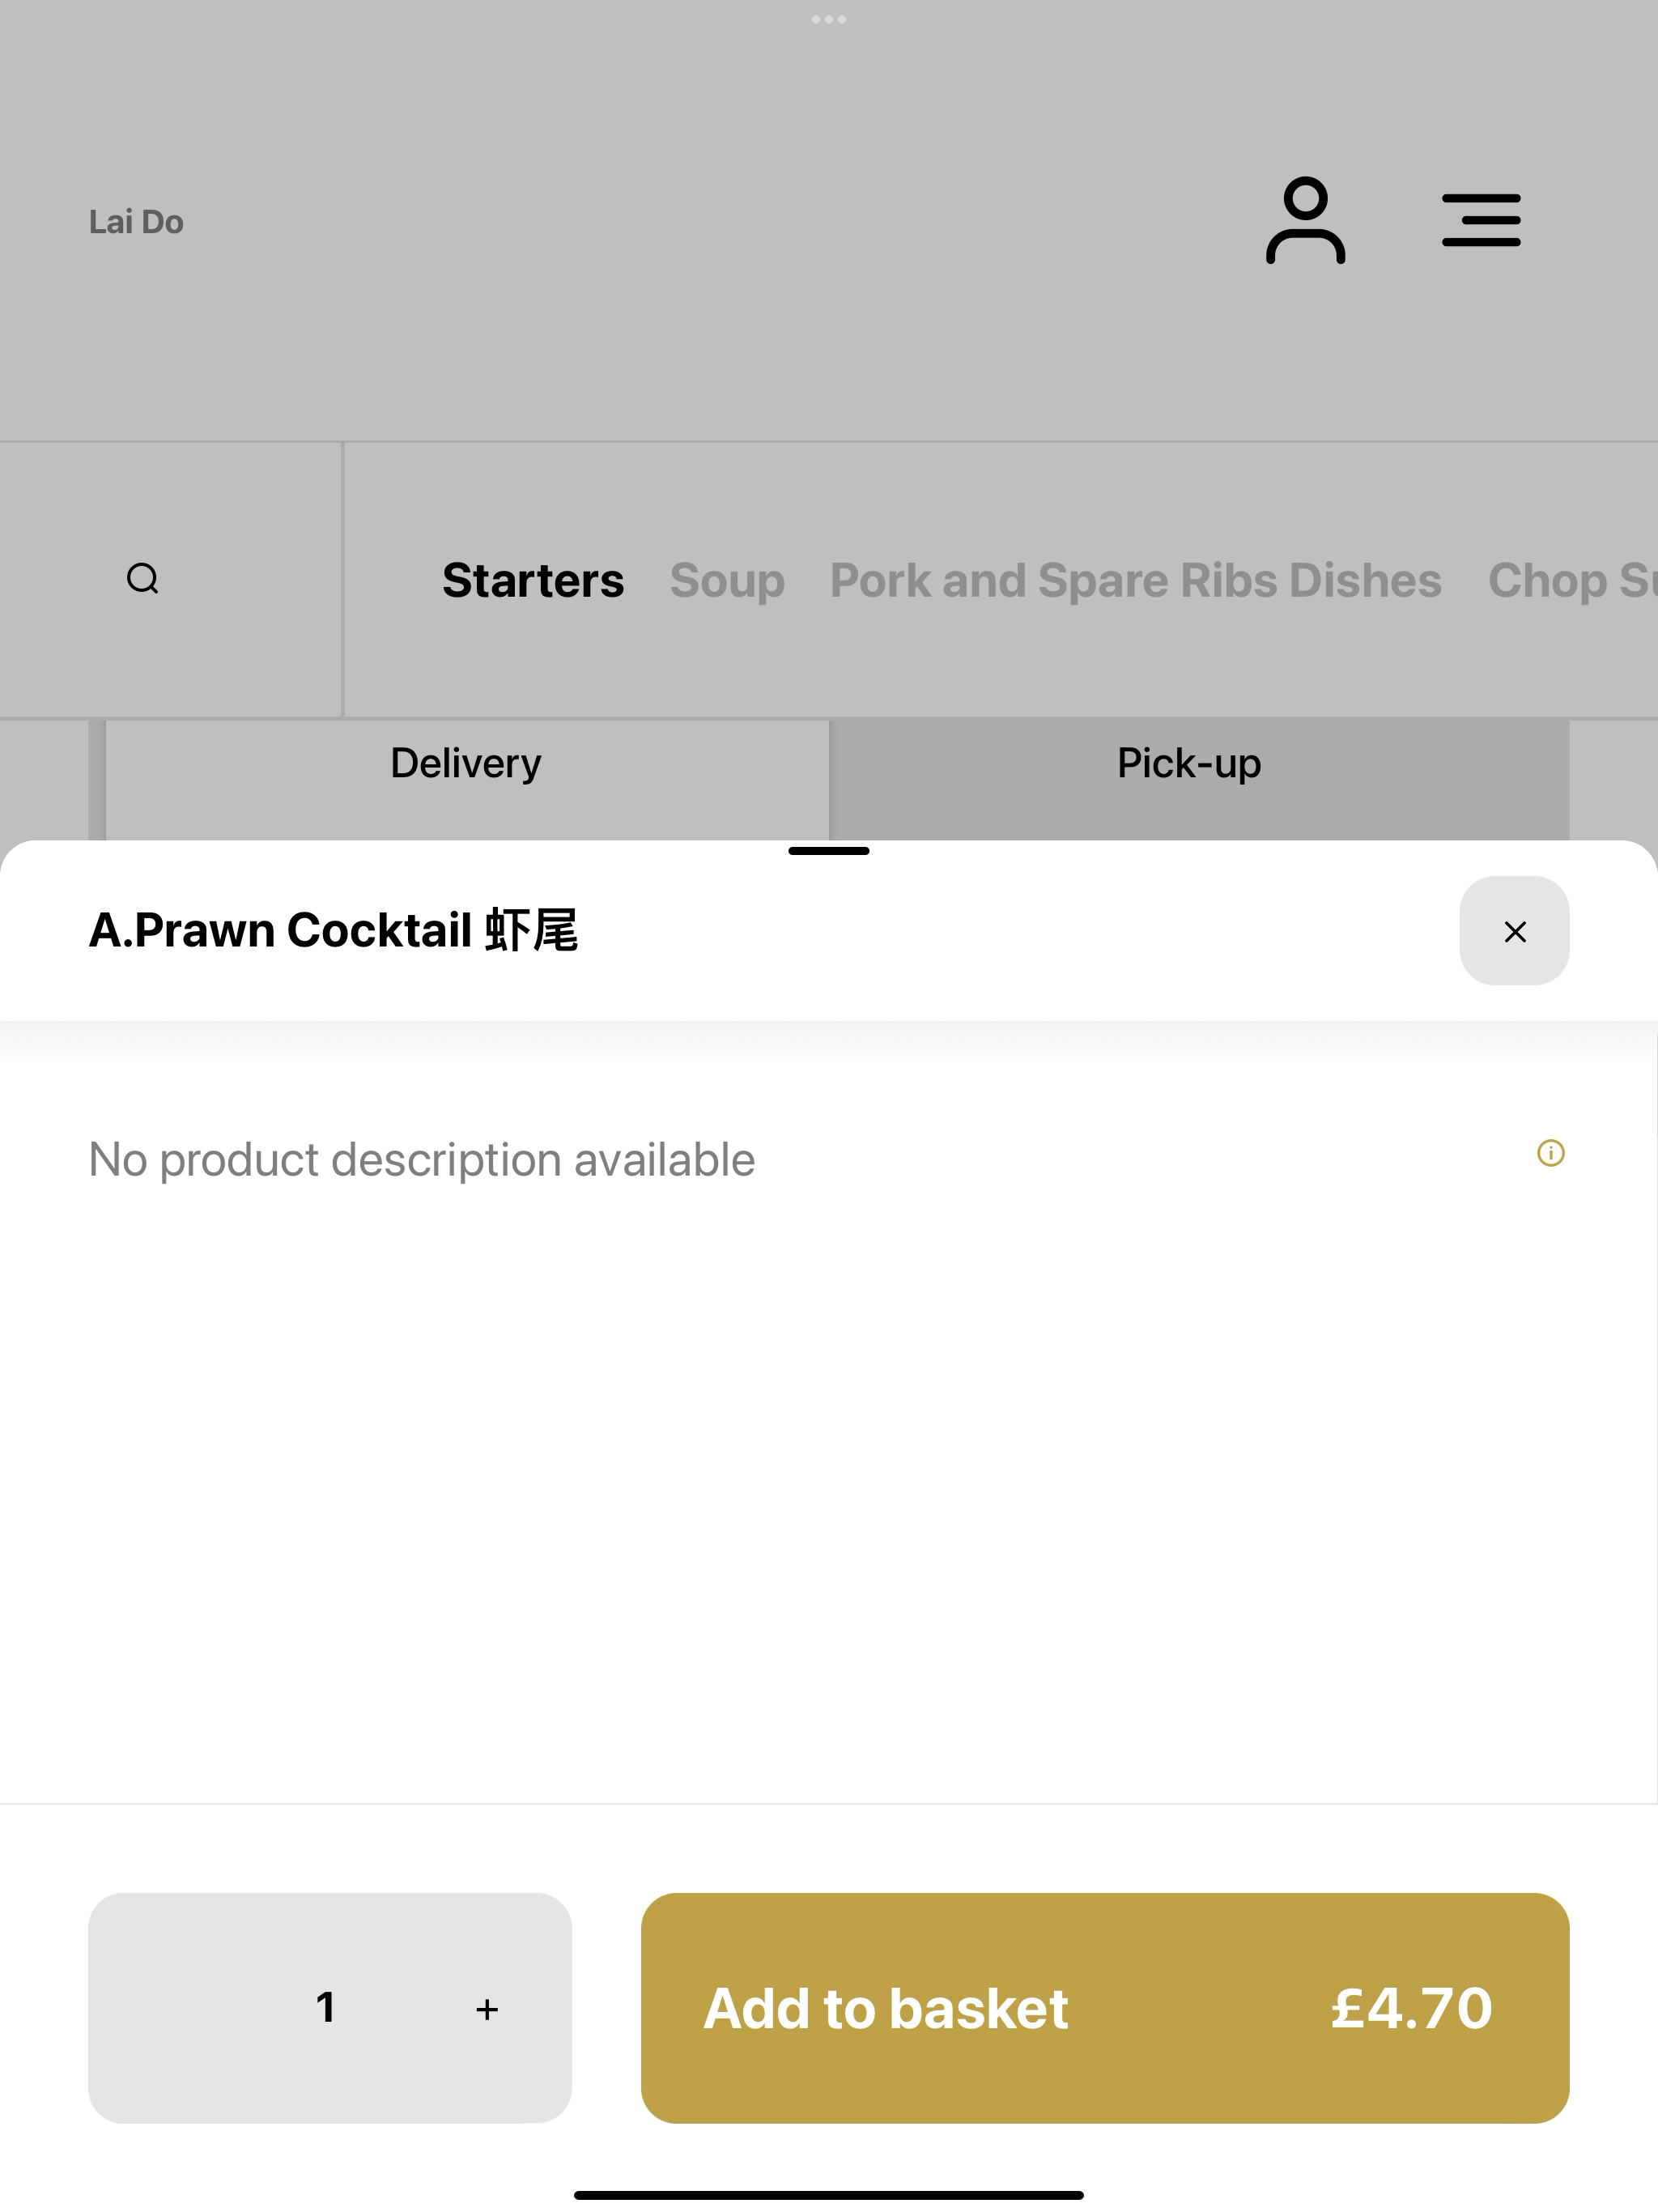The image size is (1658, 2212).
Task: Show product info via gold info icon
Action: coord(1550,1153)
